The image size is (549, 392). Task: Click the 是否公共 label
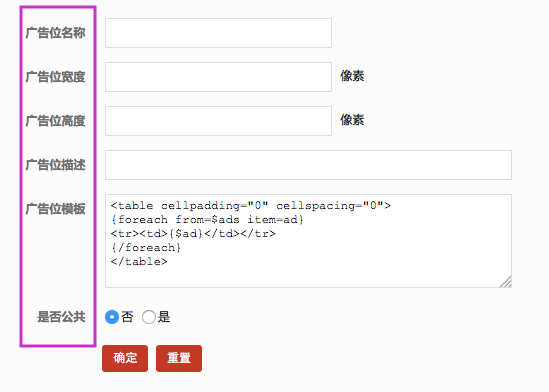coord(61,317)
